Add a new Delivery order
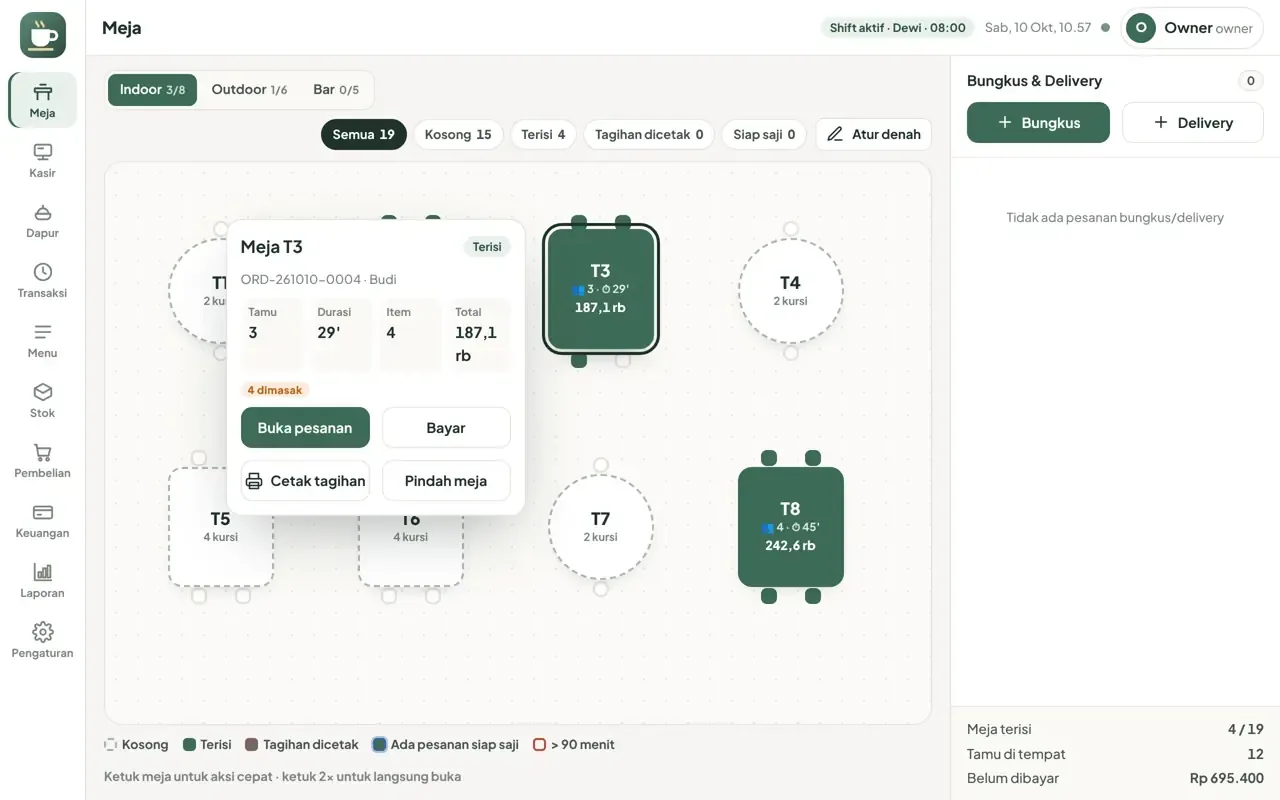The height and width of the screenshot is (800, 1280). pyautogui.click(x=1193, y=122)
